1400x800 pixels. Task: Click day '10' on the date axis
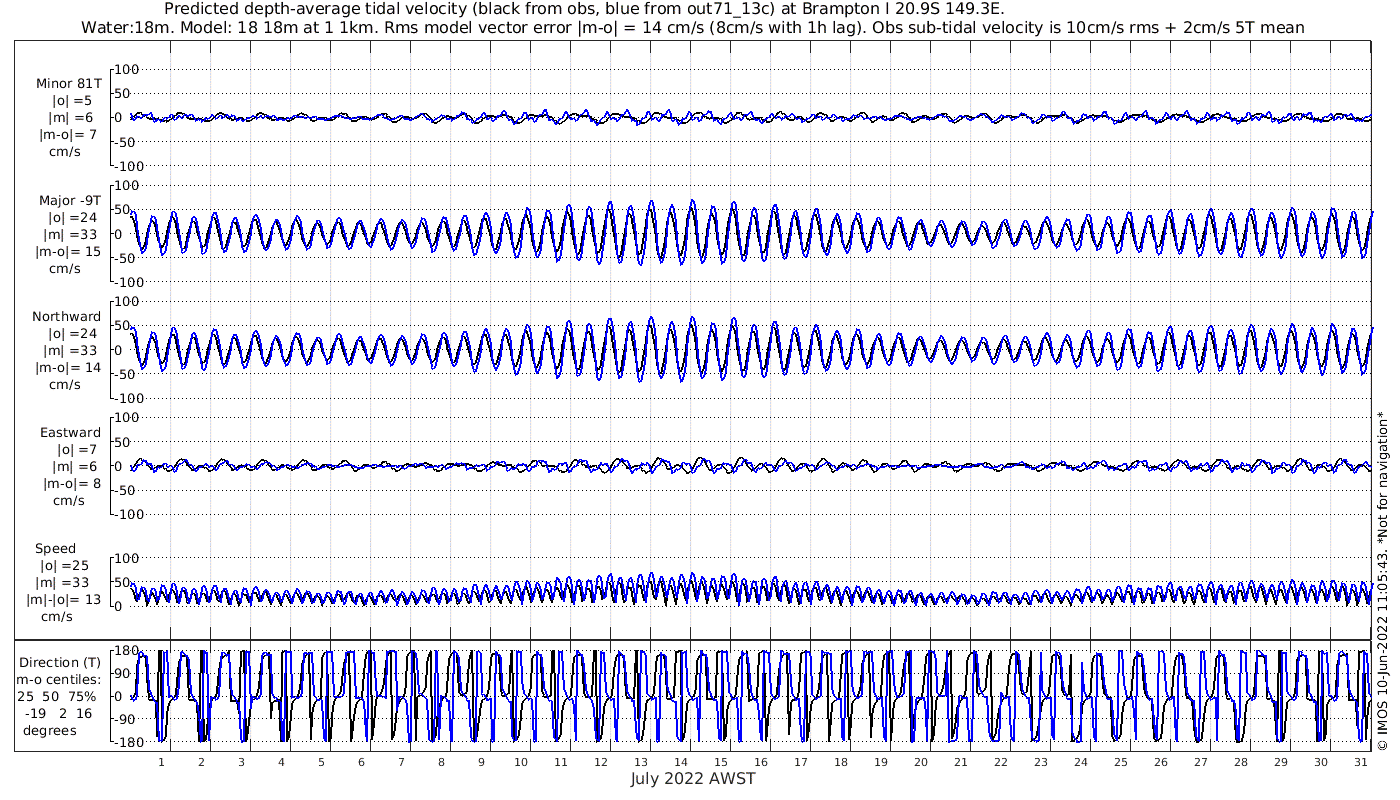(x=520, y=762)
